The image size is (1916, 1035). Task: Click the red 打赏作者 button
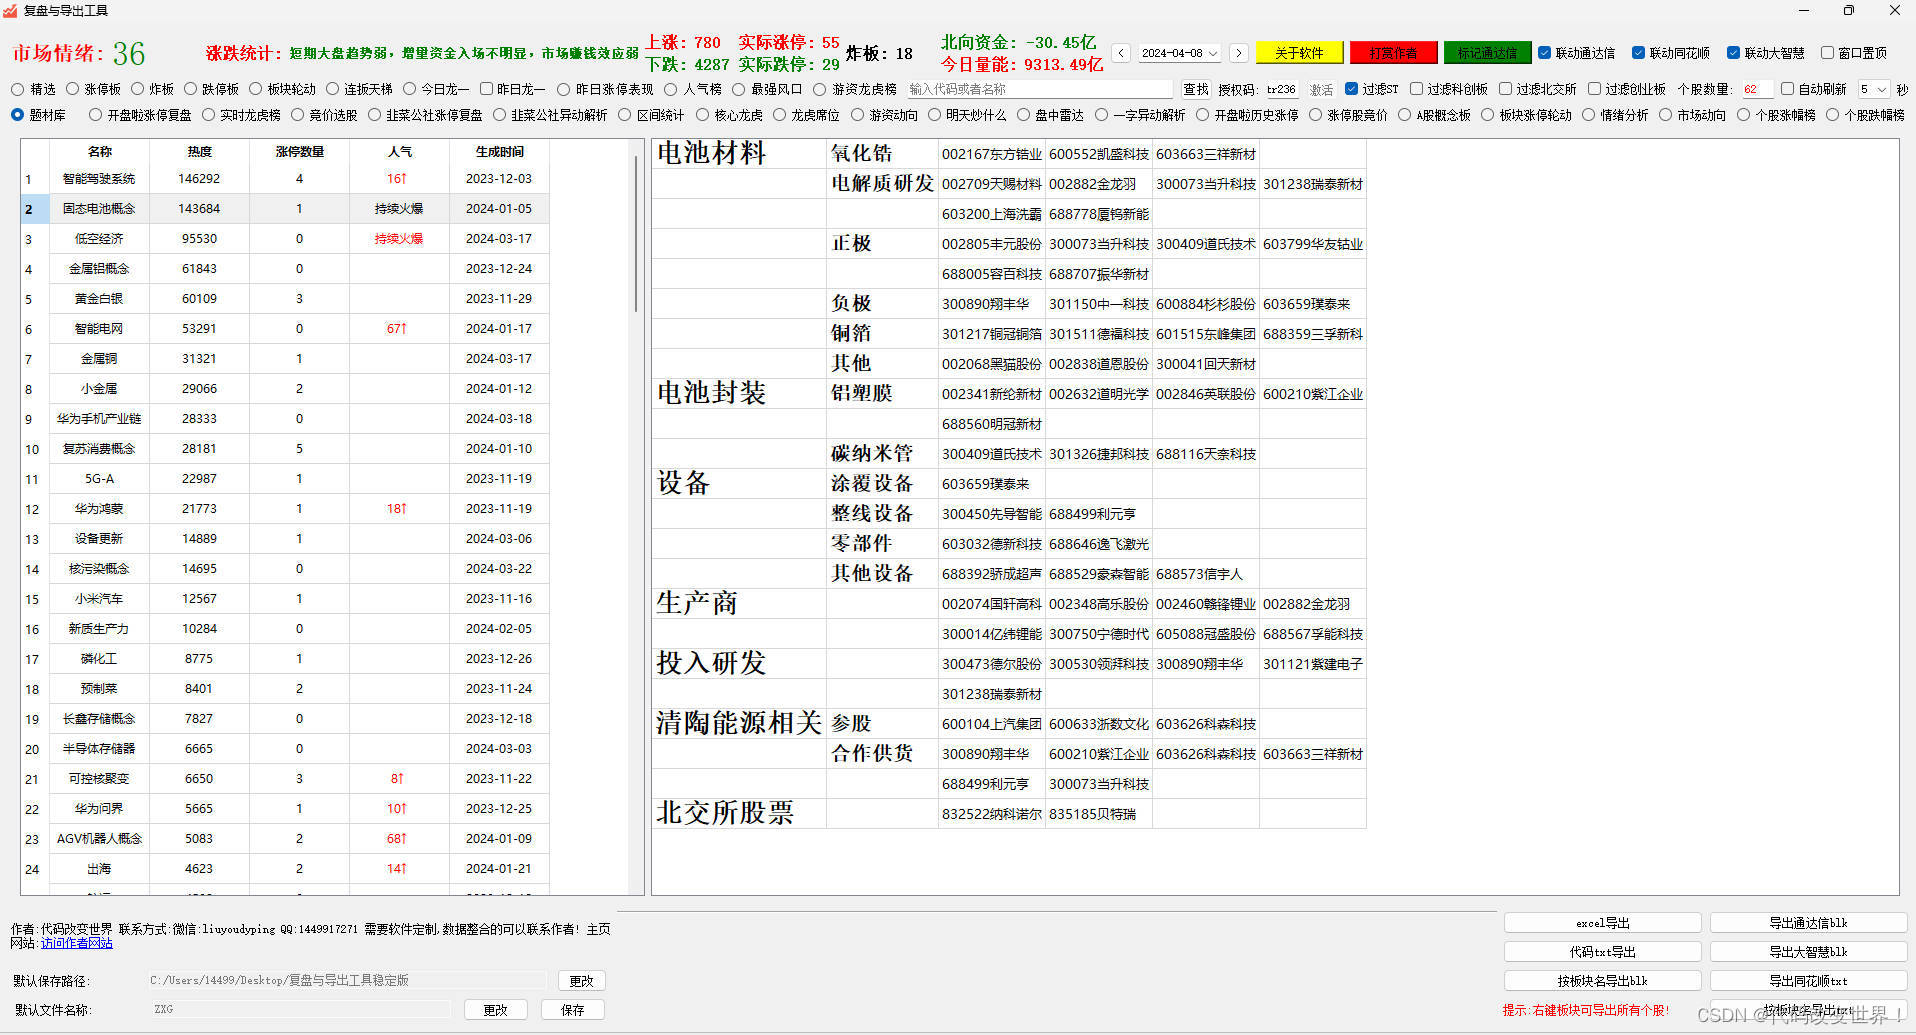pos(1393,53)
